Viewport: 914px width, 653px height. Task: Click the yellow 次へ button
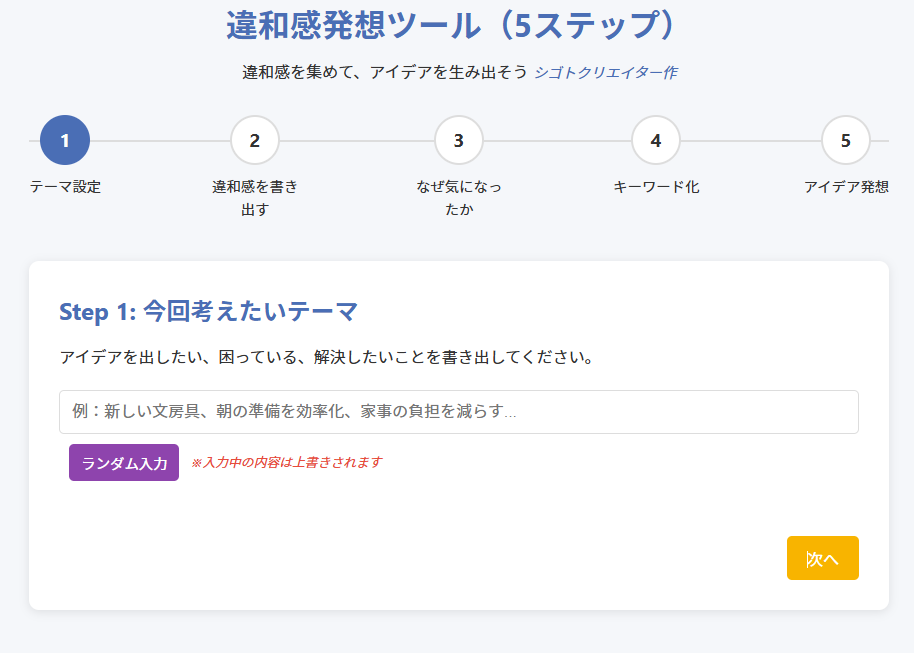(822, 558)
